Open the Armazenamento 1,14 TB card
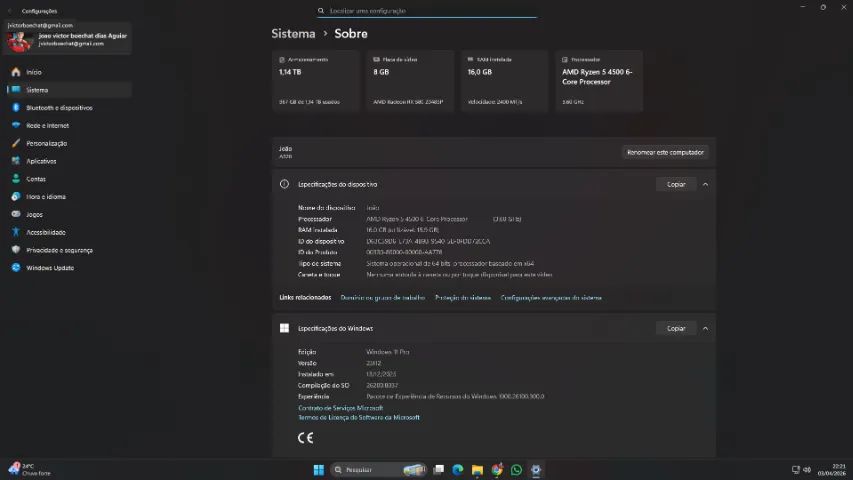The image size is (853, 480). click(316, 81)
